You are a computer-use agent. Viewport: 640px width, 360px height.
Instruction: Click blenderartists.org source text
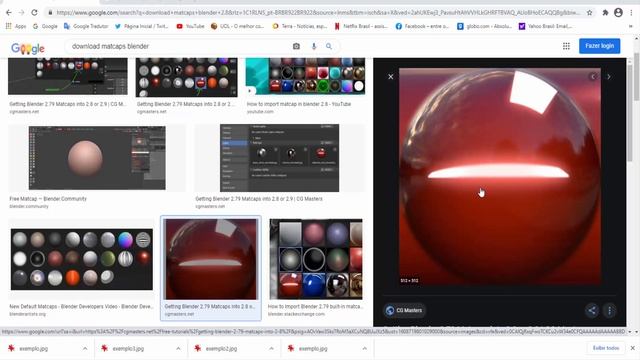point(28,314)
